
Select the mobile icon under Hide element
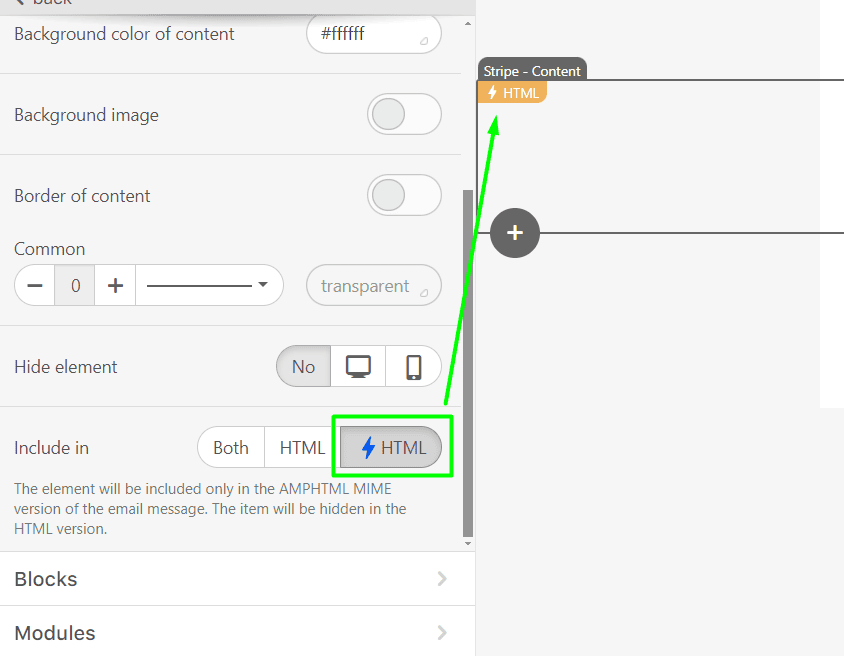(414, 366)
